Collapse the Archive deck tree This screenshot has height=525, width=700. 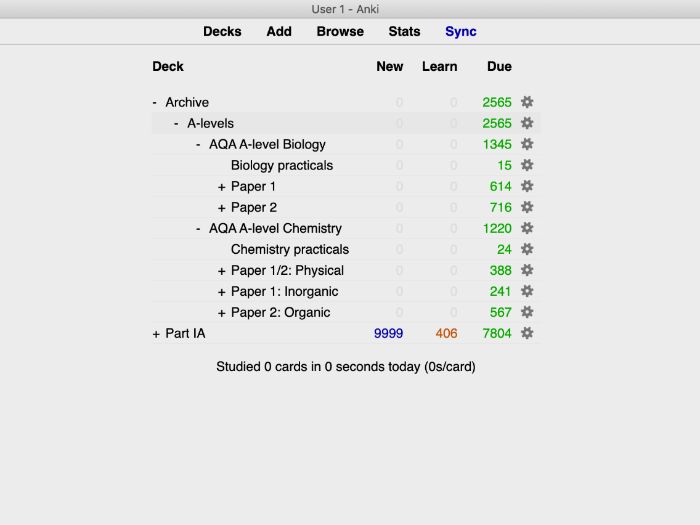[155, 102]
